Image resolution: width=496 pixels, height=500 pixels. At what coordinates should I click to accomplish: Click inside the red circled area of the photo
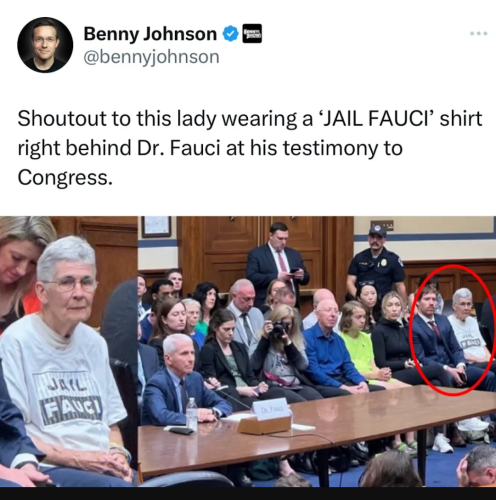coord(453,330)
